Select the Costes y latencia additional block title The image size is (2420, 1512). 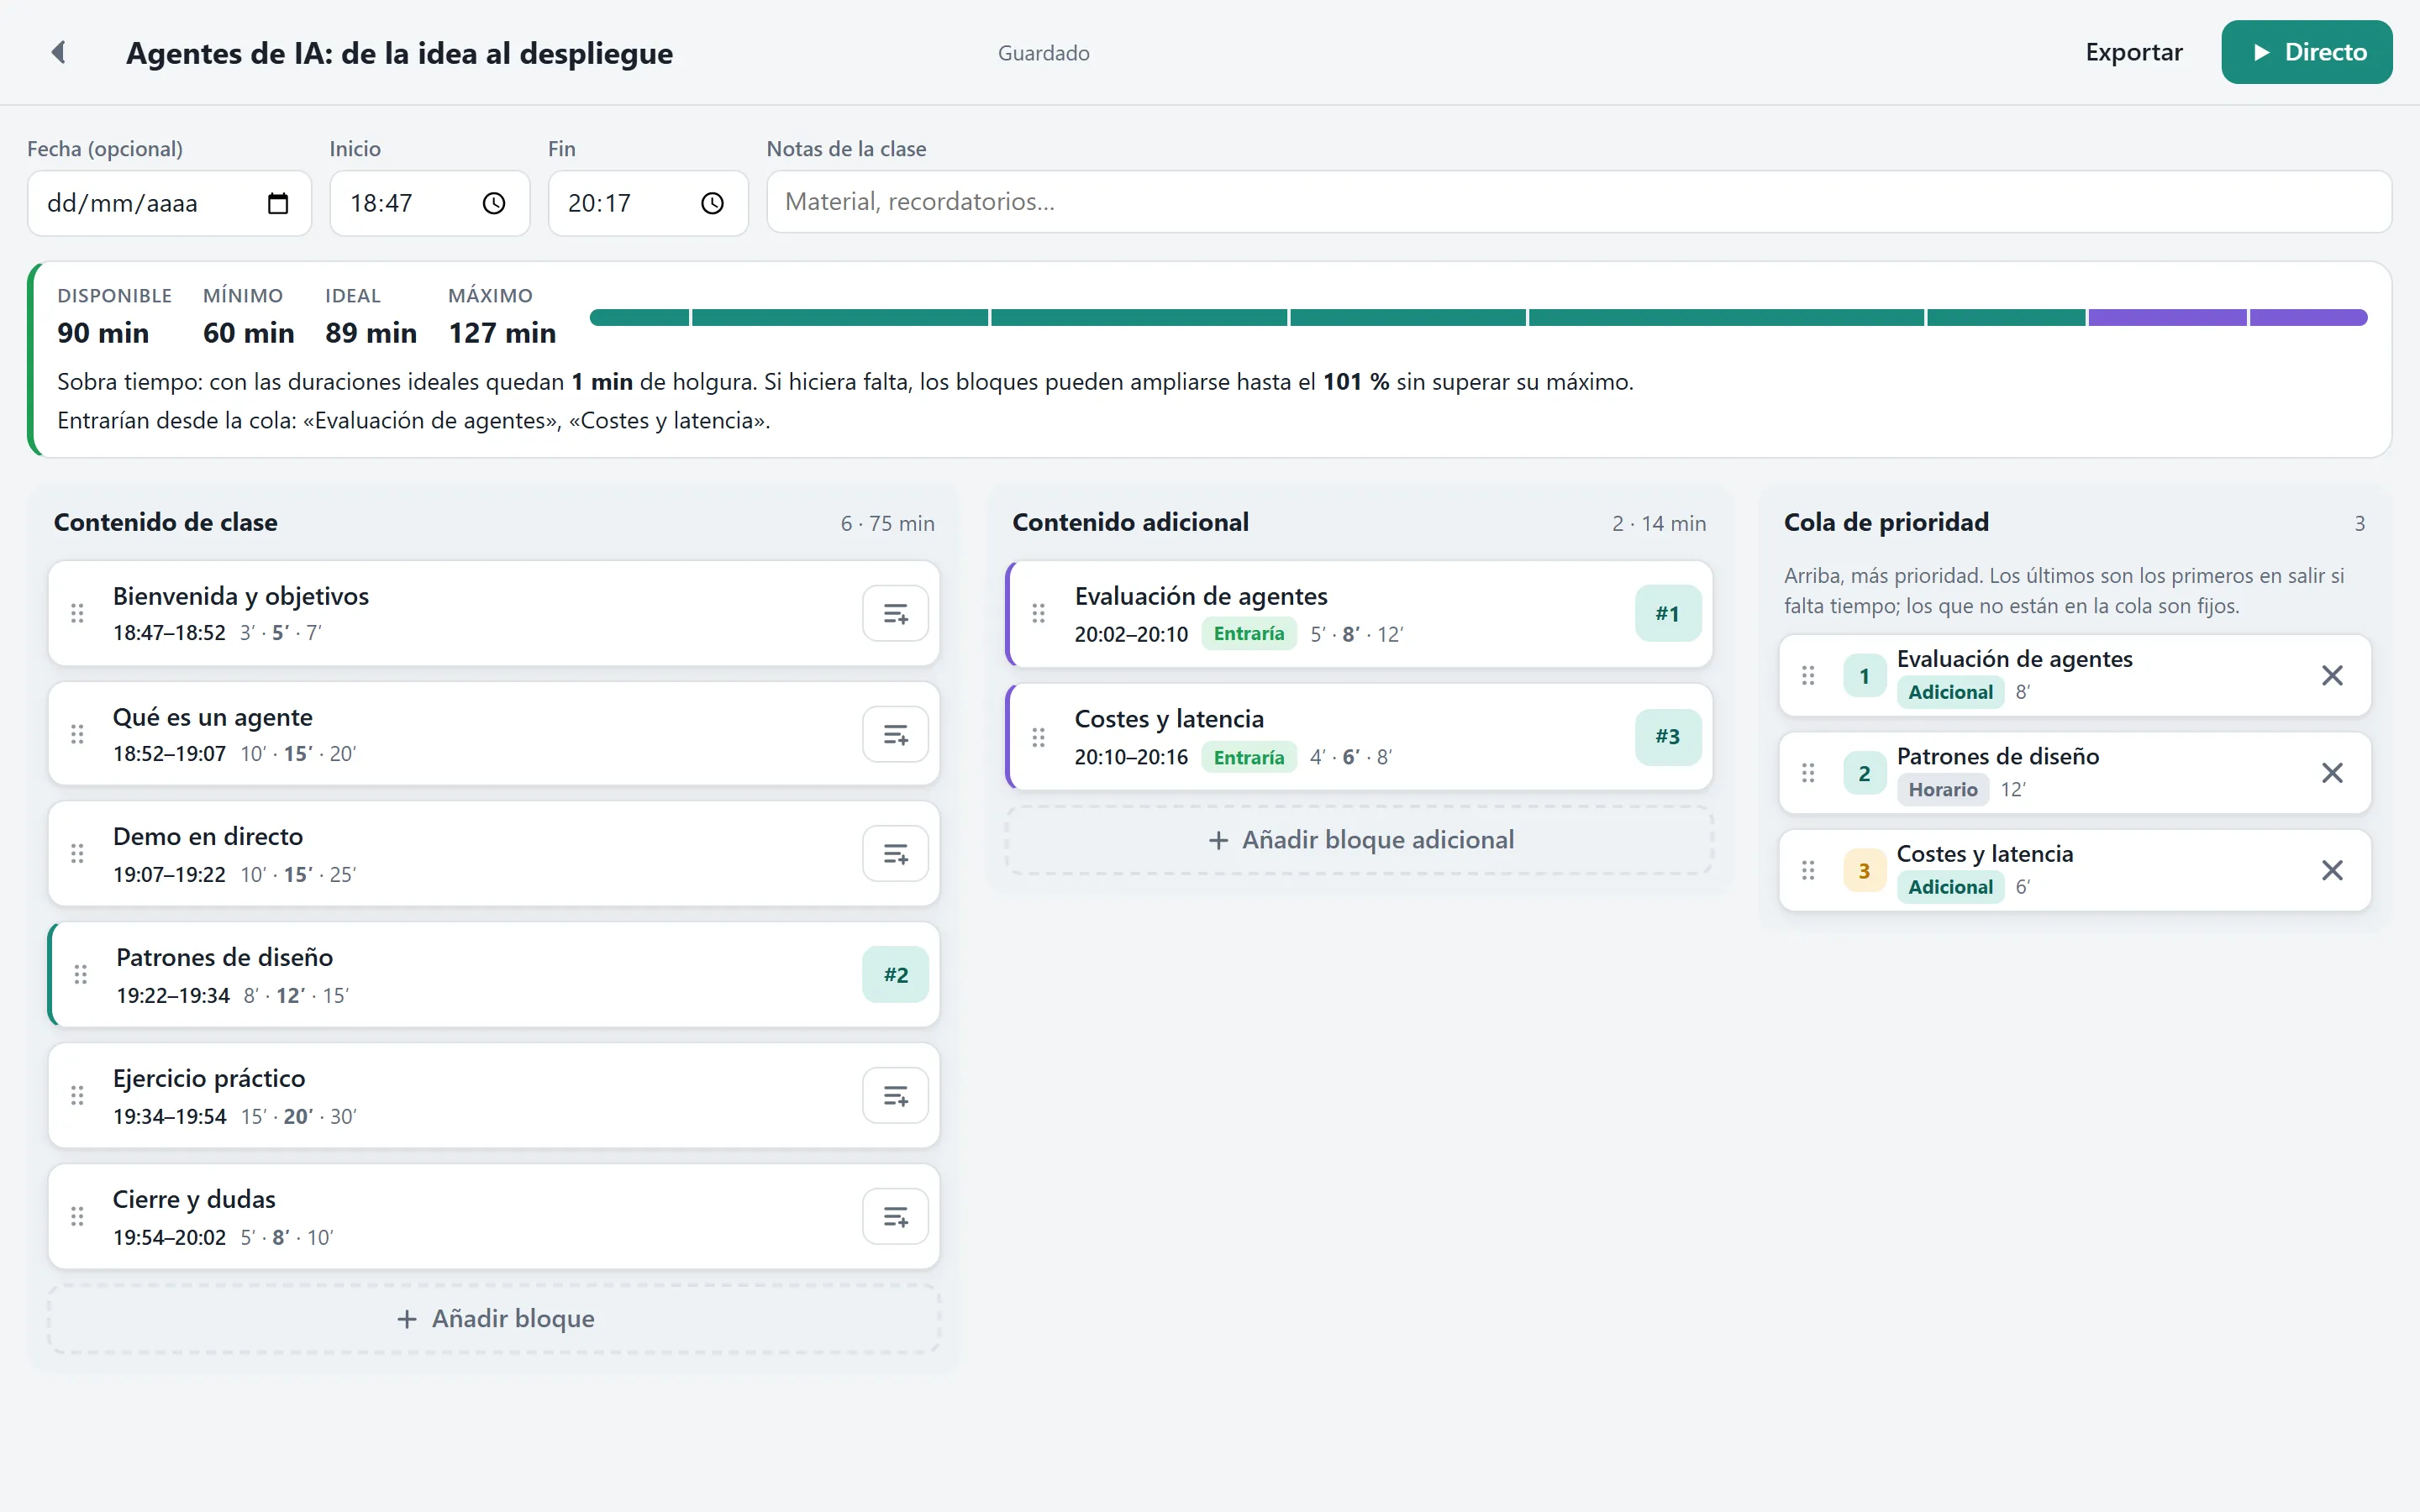(1169, 719)
